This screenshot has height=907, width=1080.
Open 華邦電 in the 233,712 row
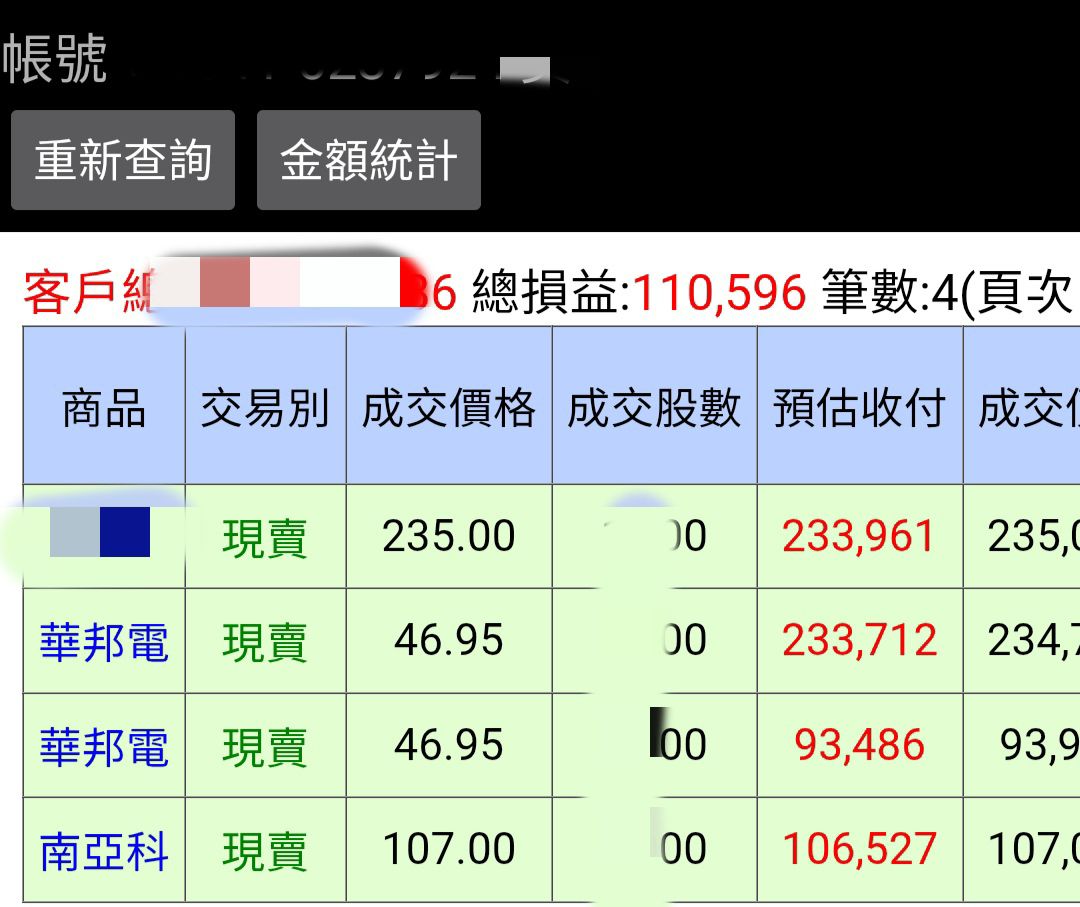click(x=104, y=641)
